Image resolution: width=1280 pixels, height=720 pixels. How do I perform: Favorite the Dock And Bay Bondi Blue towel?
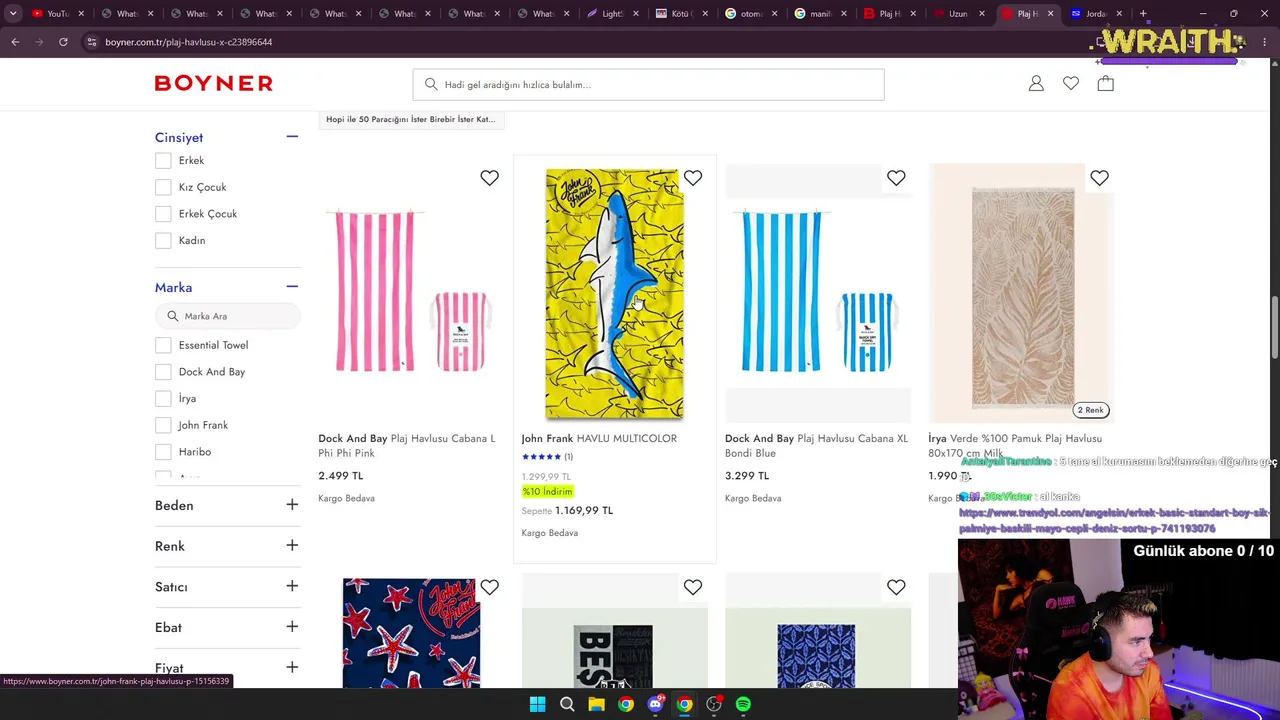pyautogui.click(x=896, y=178)
